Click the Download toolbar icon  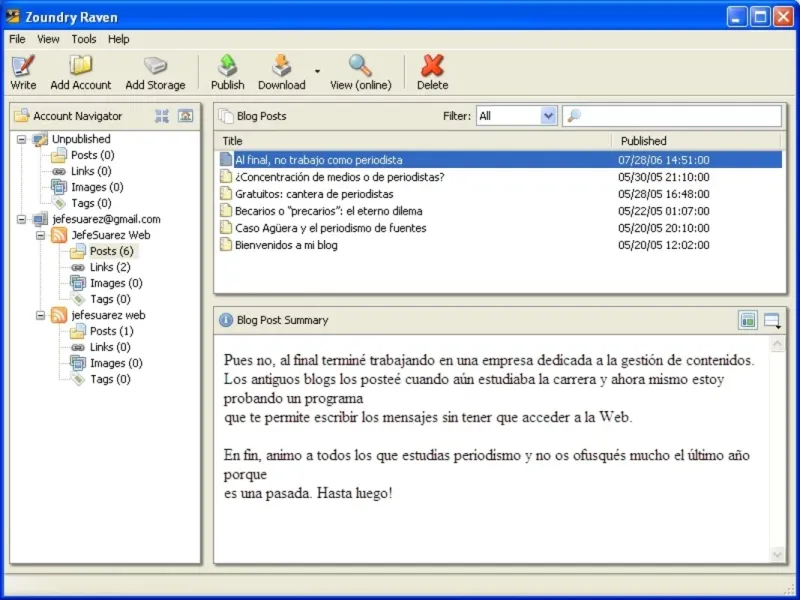281,65
